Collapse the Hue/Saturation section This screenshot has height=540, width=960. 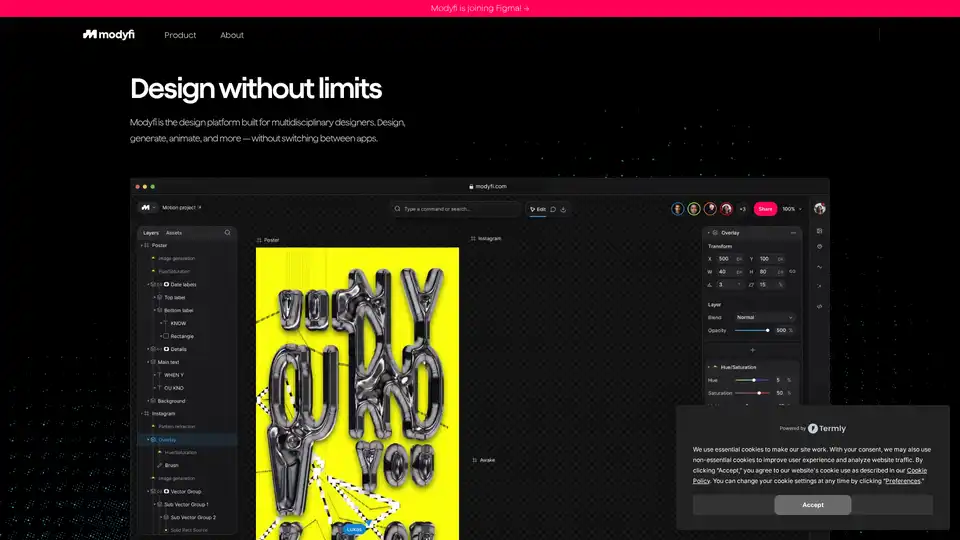coord(710,368)
